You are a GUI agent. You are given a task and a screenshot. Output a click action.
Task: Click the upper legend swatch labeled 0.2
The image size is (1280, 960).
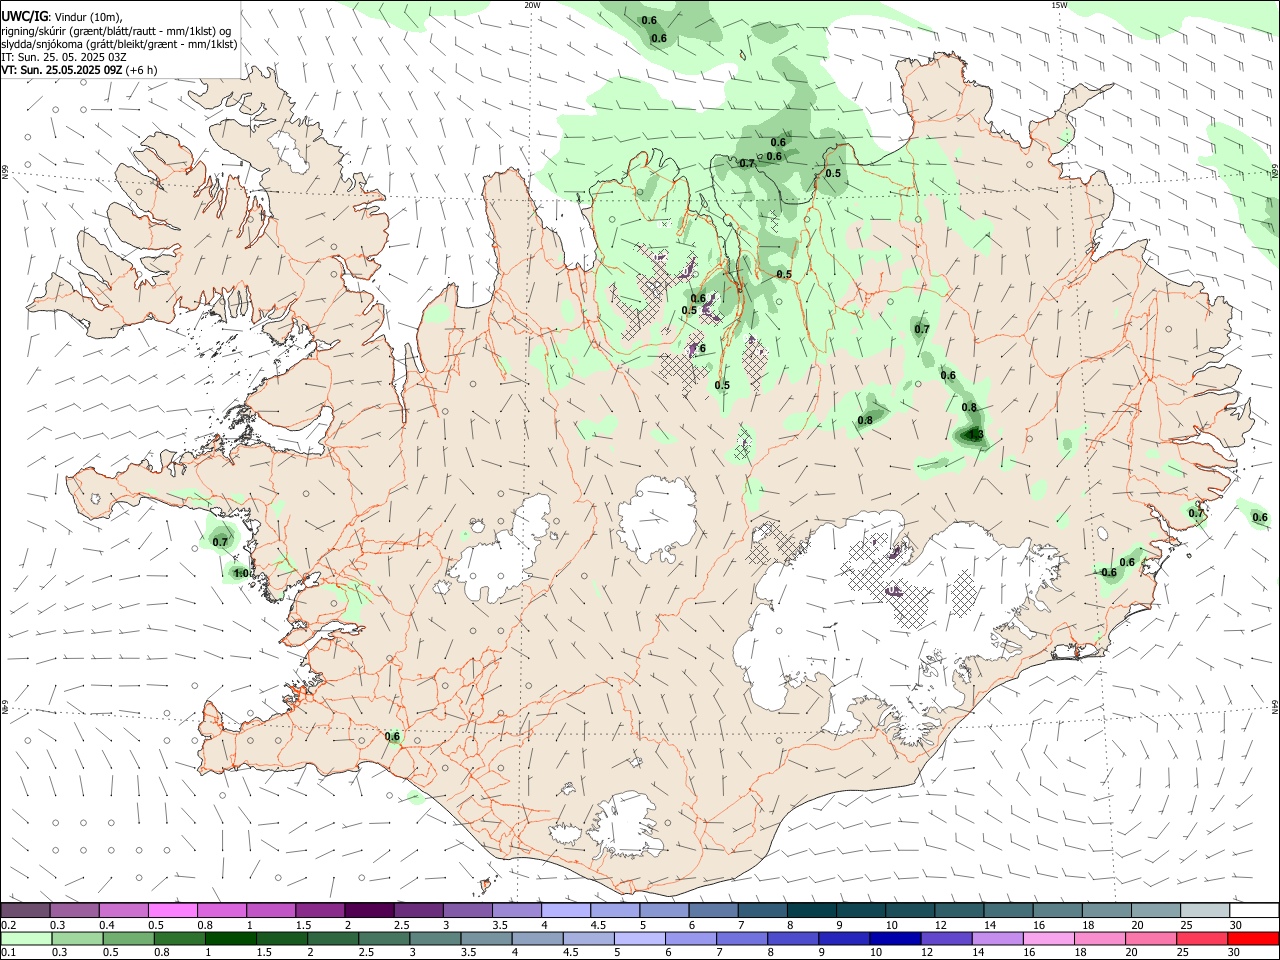click(x=26, y=910)
